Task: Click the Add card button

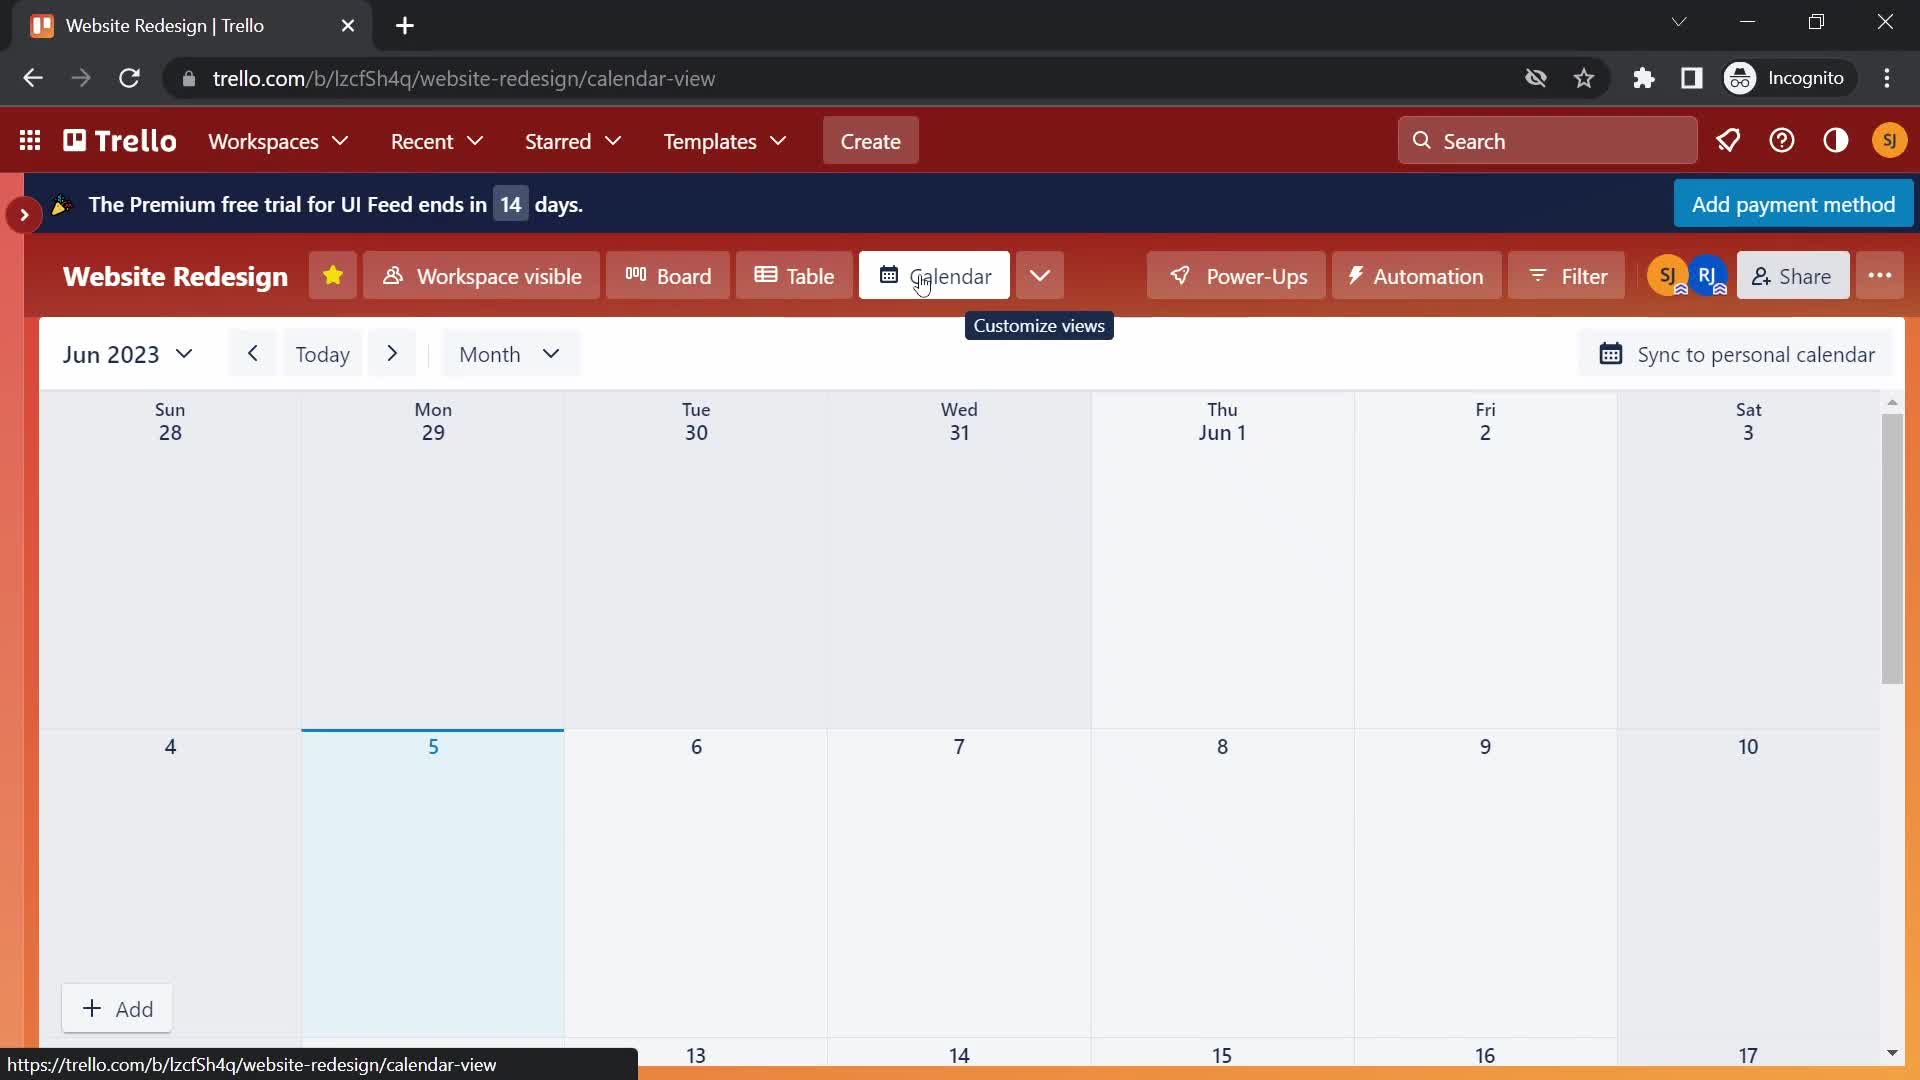Action: click(117, 1009)
